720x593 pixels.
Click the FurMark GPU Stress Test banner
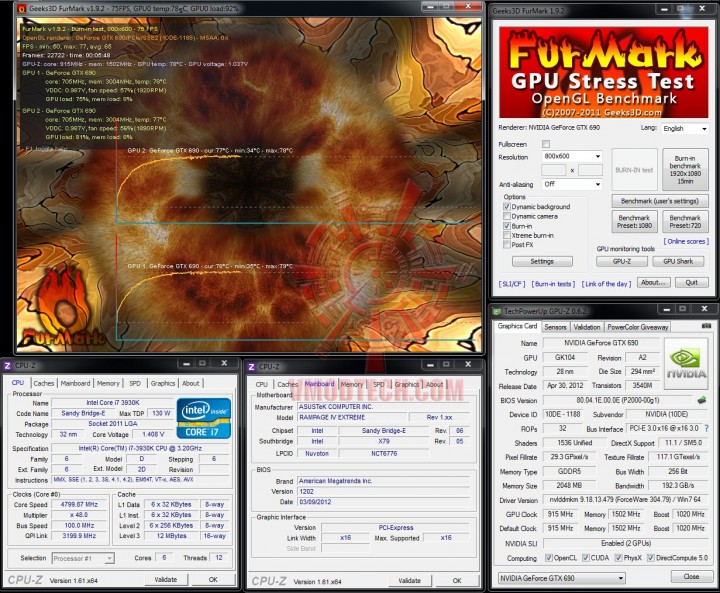pyautogui.click(x=604, y=73)
